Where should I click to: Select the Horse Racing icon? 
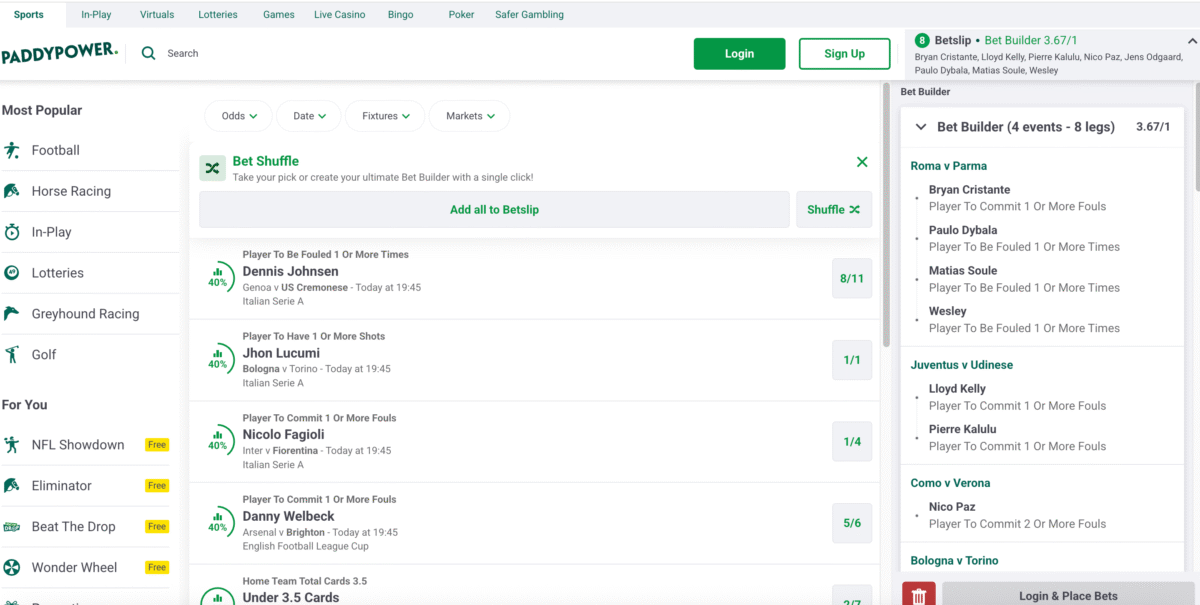click(x=12, y=191)
